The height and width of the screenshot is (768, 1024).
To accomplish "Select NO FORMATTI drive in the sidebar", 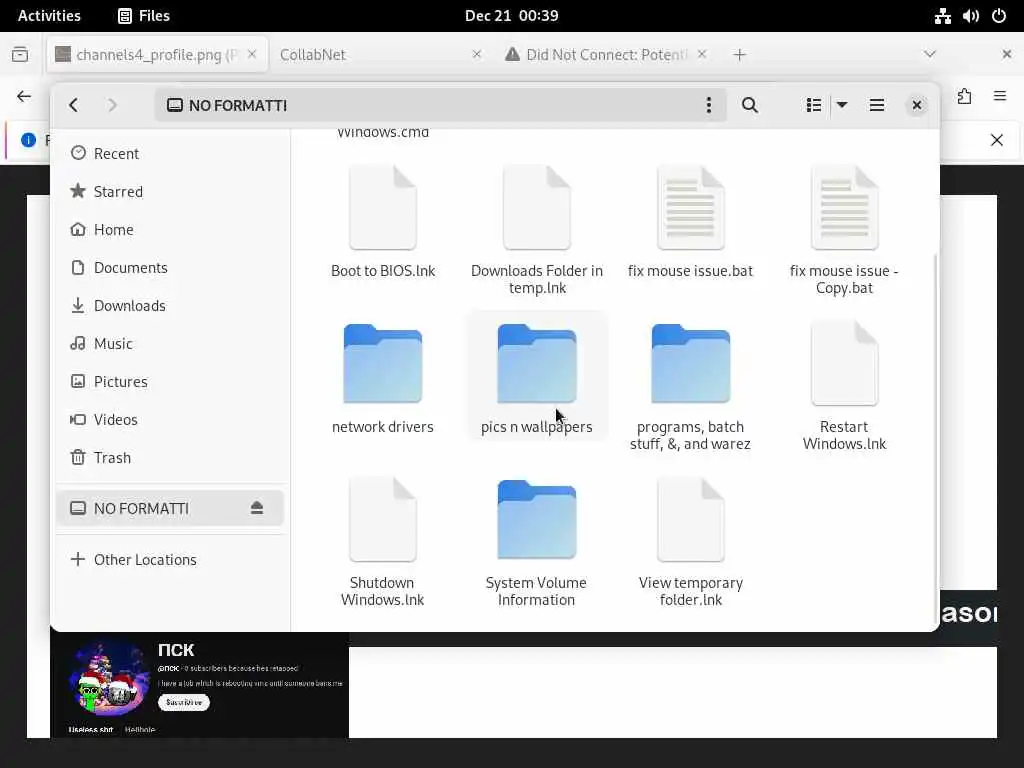I will (x=170, y=508).
